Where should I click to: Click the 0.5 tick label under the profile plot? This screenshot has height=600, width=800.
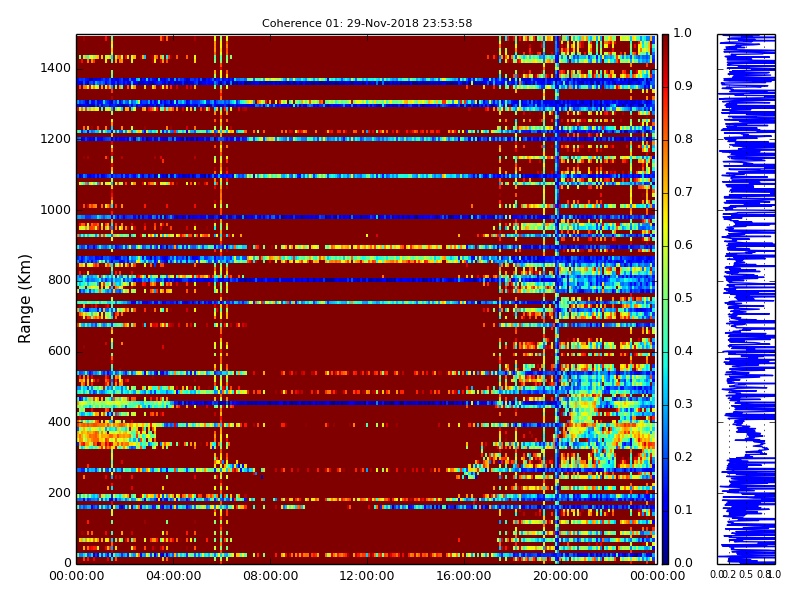(746, 574)
